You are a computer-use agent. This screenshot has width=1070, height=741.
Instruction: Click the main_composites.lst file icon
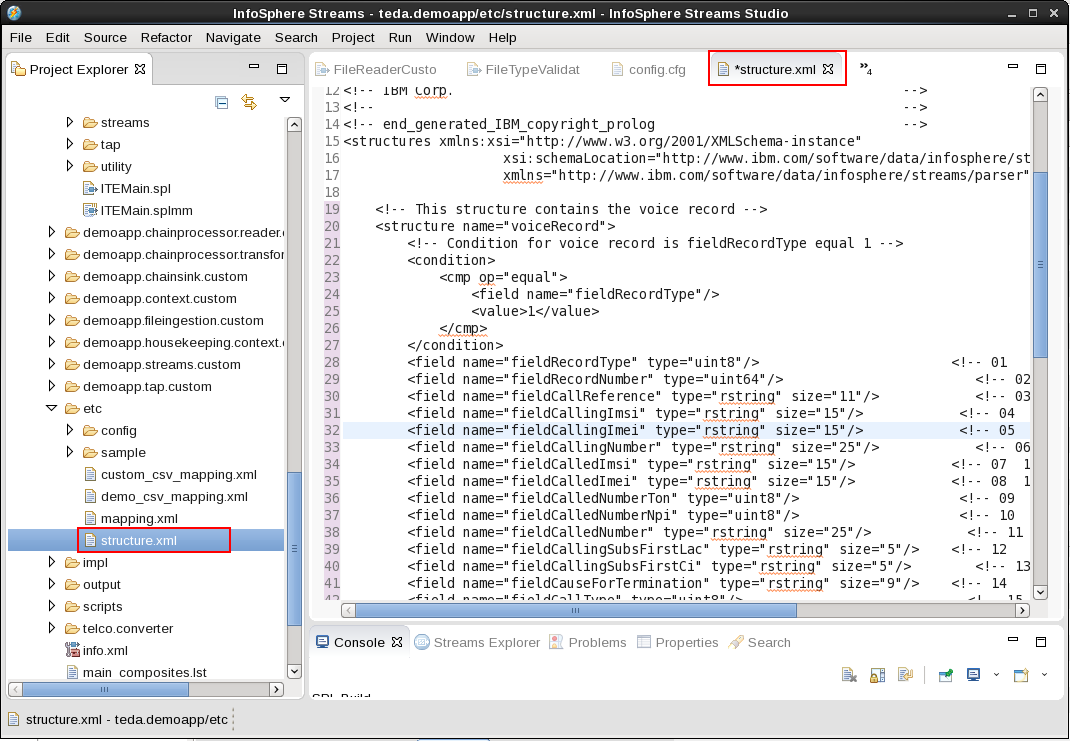(x=72, y=672)
